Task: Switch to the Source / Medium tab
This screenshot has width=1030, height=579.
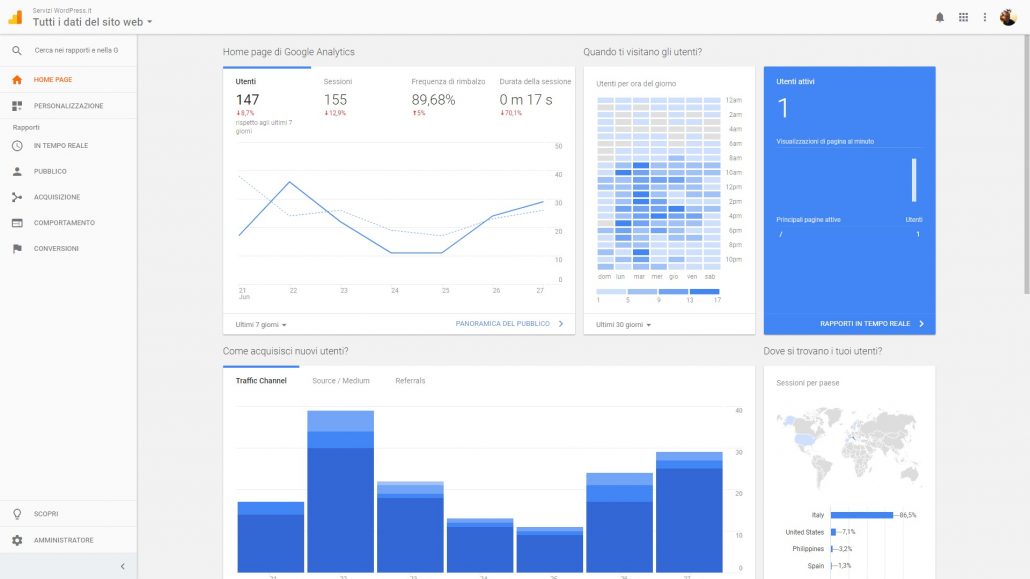Action: (341, 381)
